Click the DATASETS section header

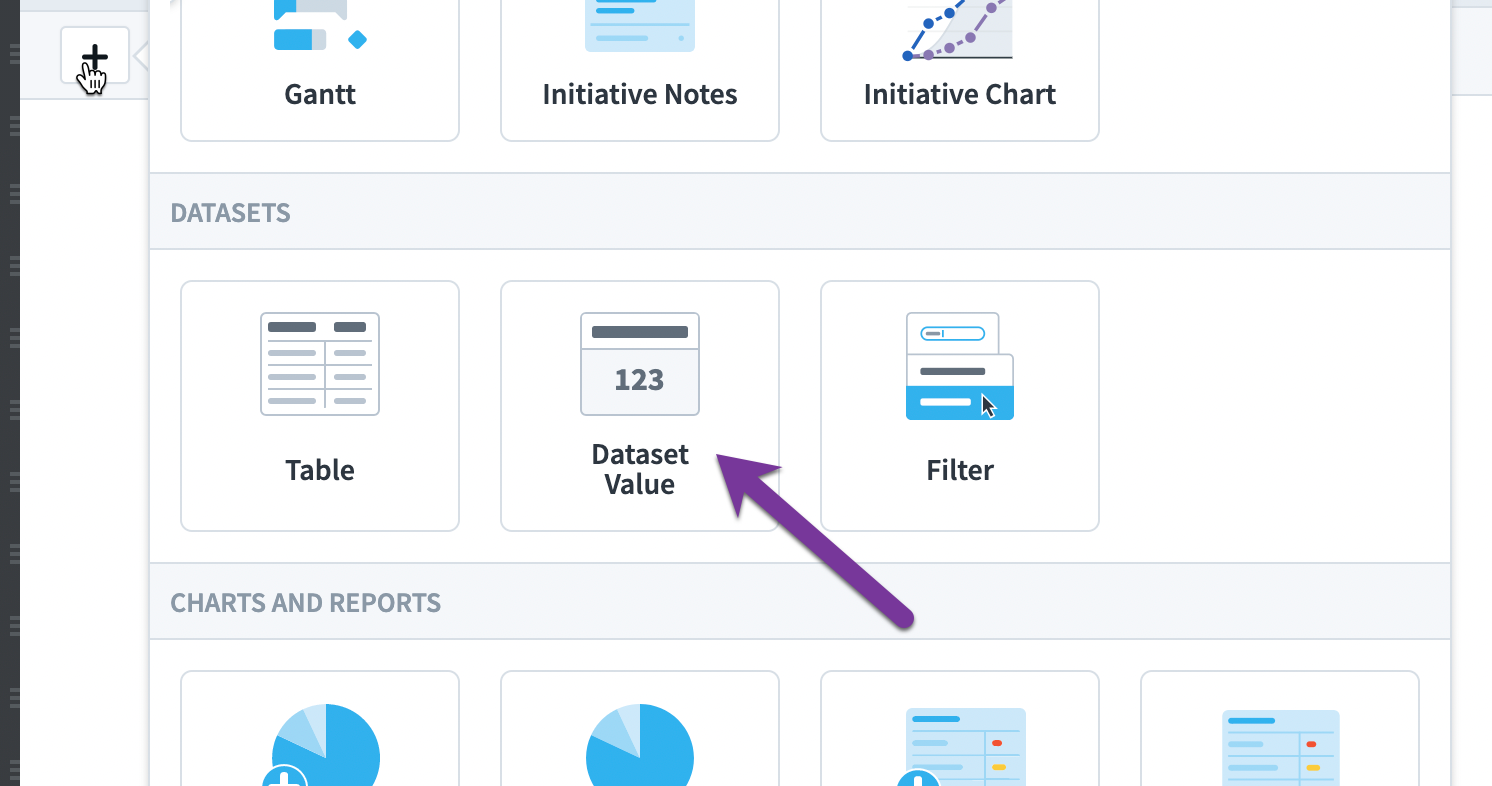click(x=230, y=213)
